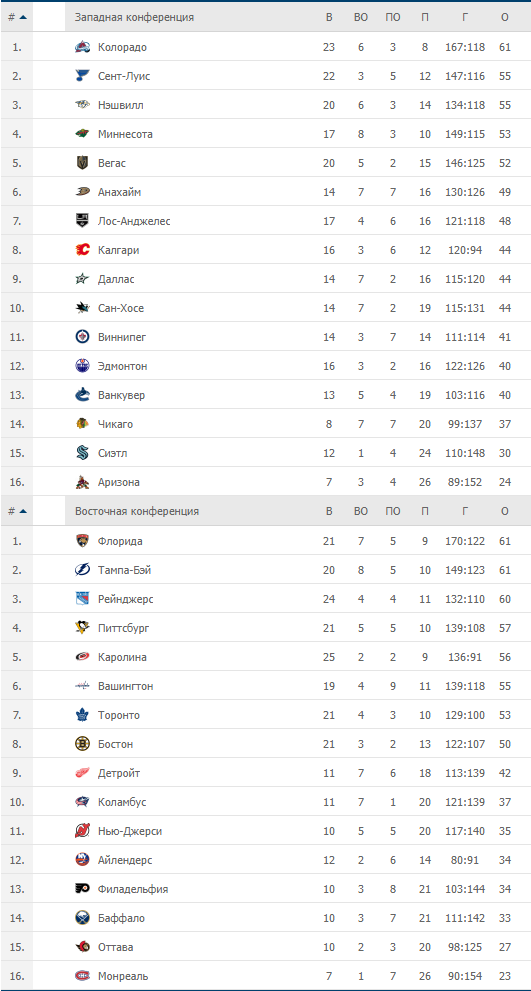Screen dimensions: 531x991
Task: Click the Colorado Avalanche team logo
Action: tap(82, 47)
